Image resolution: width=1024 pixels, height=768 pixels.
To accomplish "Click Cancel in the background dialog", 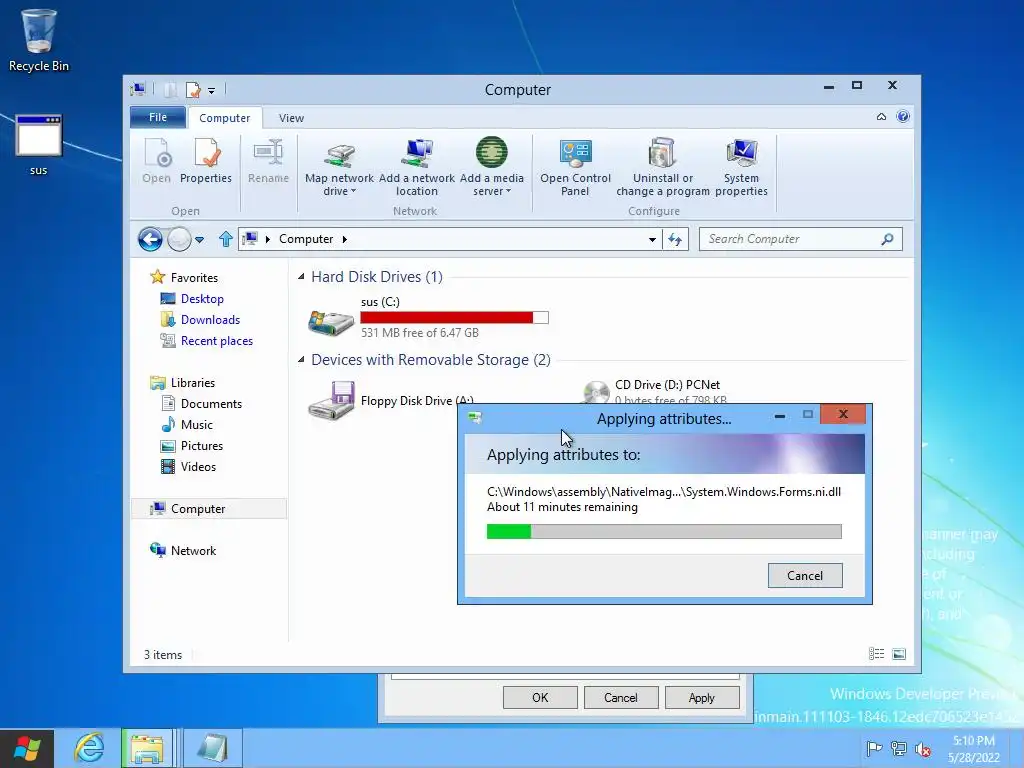I will click(620, 697).
